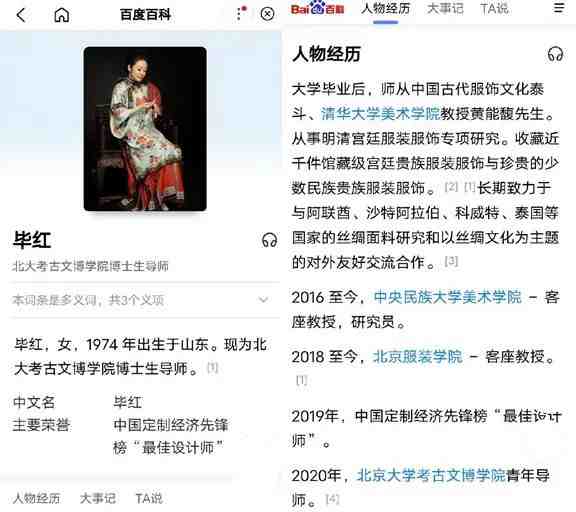
Task: Open the hamburger menu icon
Action: point(559,8)
